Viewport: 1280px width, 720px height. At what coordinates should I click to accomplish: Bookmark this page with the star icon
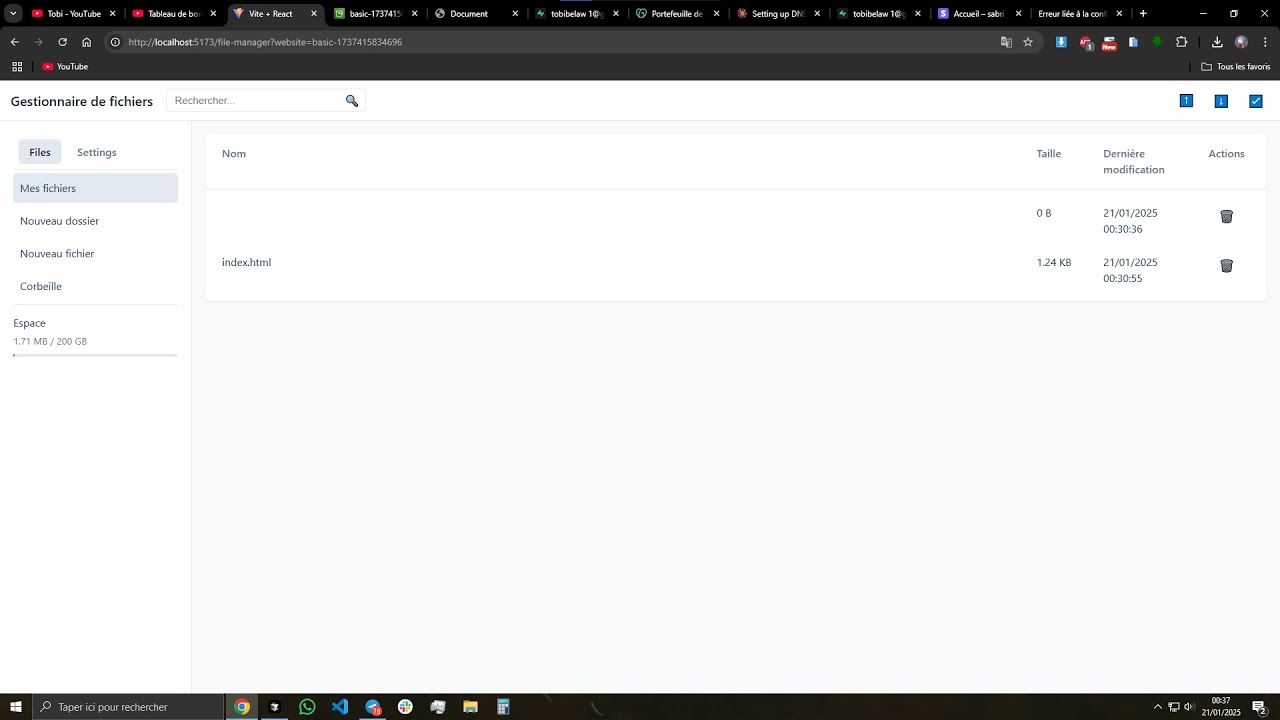1028,42
